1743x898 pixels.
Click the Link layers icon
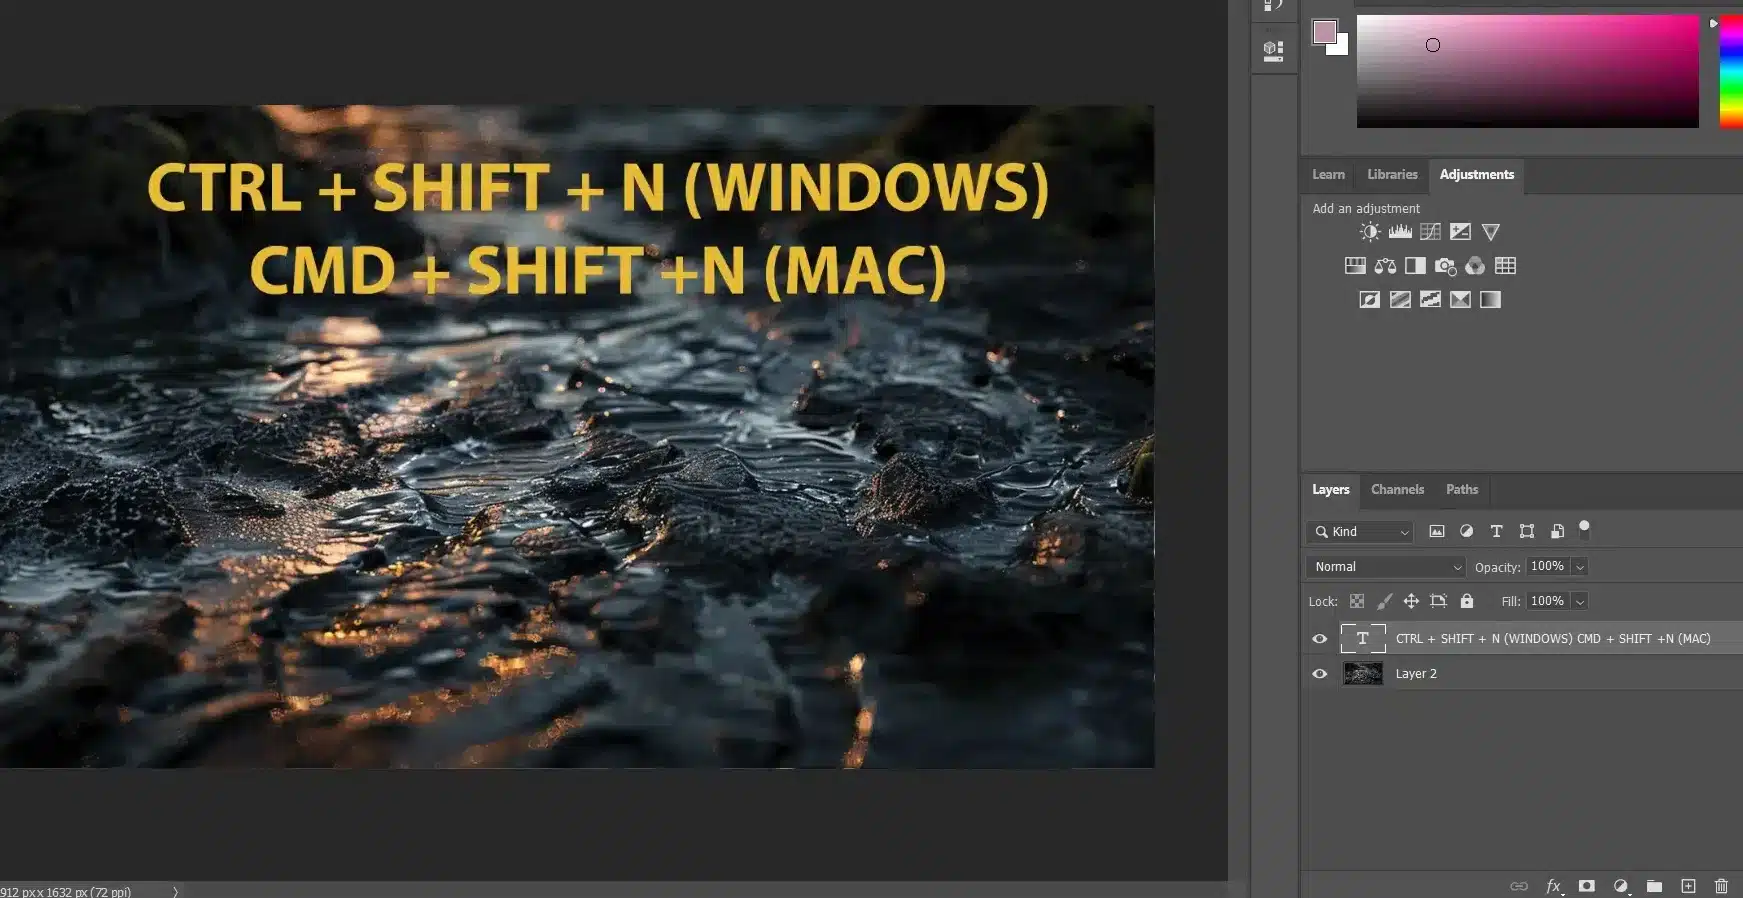point(1519,886)
